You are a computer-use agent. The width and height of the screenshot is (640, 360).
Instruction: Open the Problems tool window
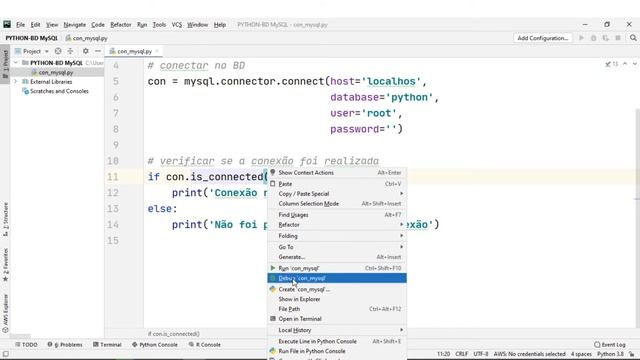[65, 345]
